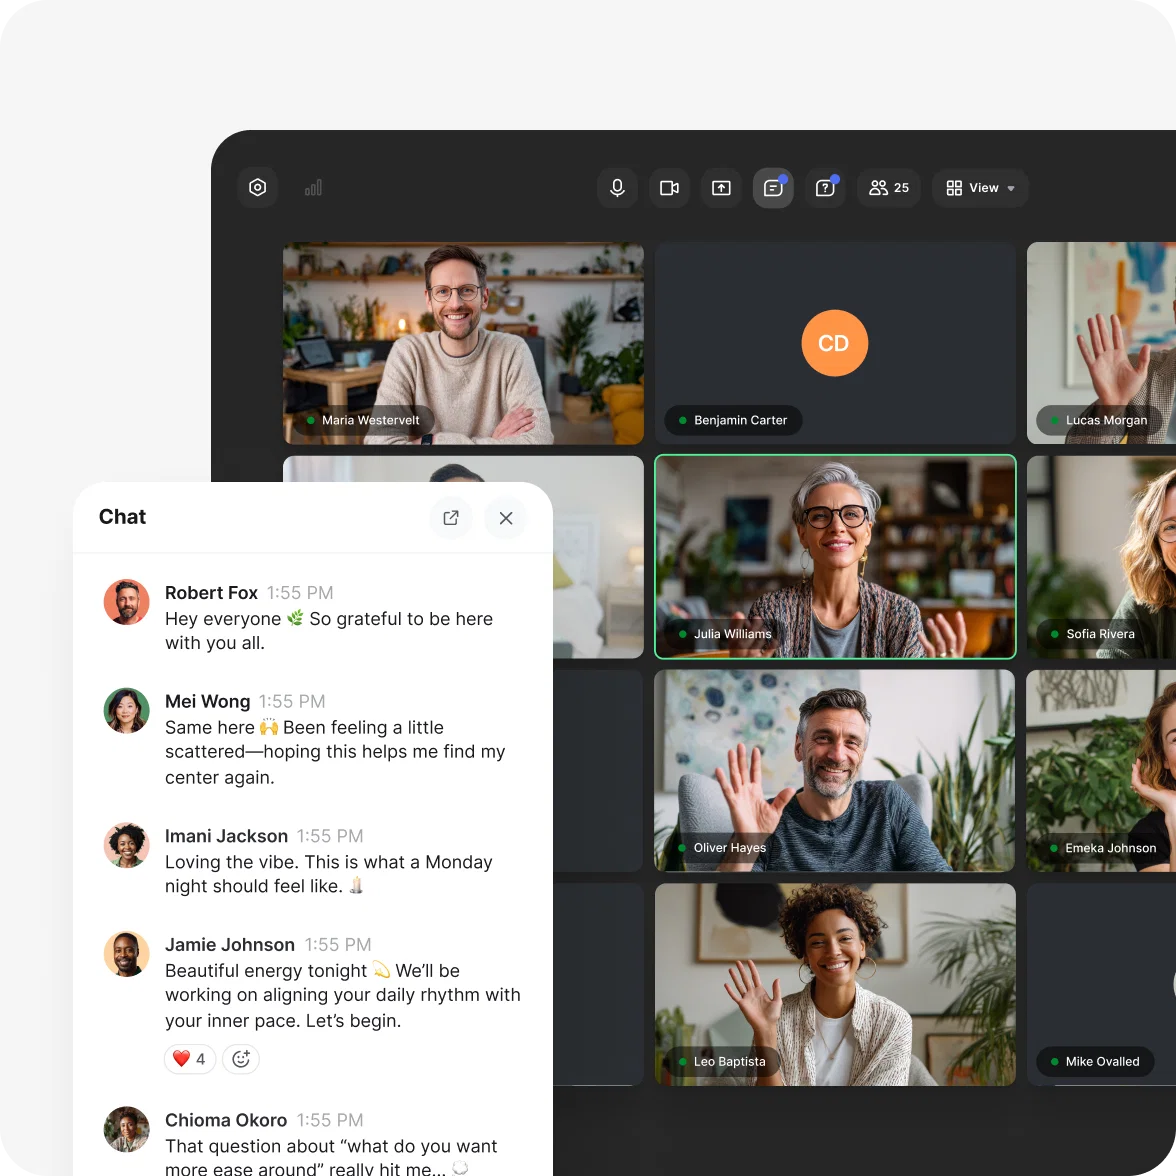Mute the microphone
The width and height of the screenshot is (1176, 1176).
pyautogui.click(x=617, y=188)
